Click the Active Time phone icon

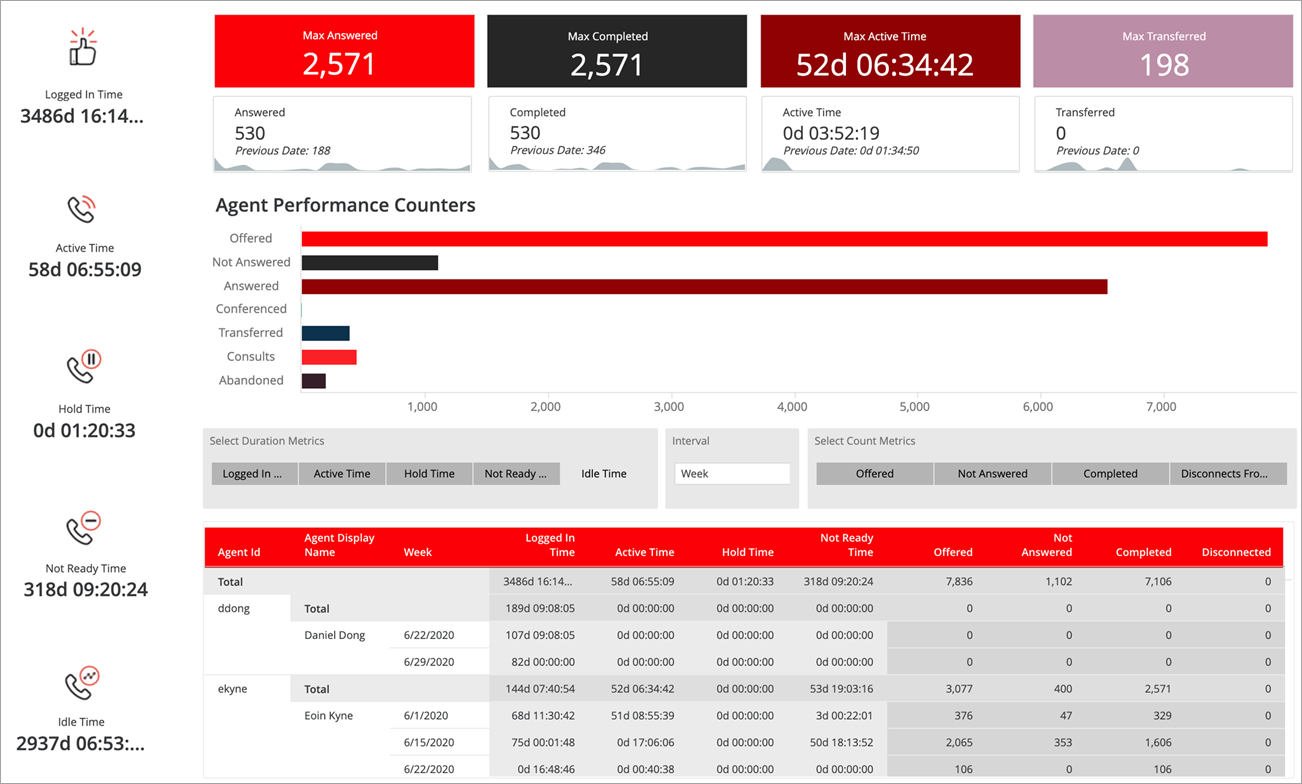82,209
